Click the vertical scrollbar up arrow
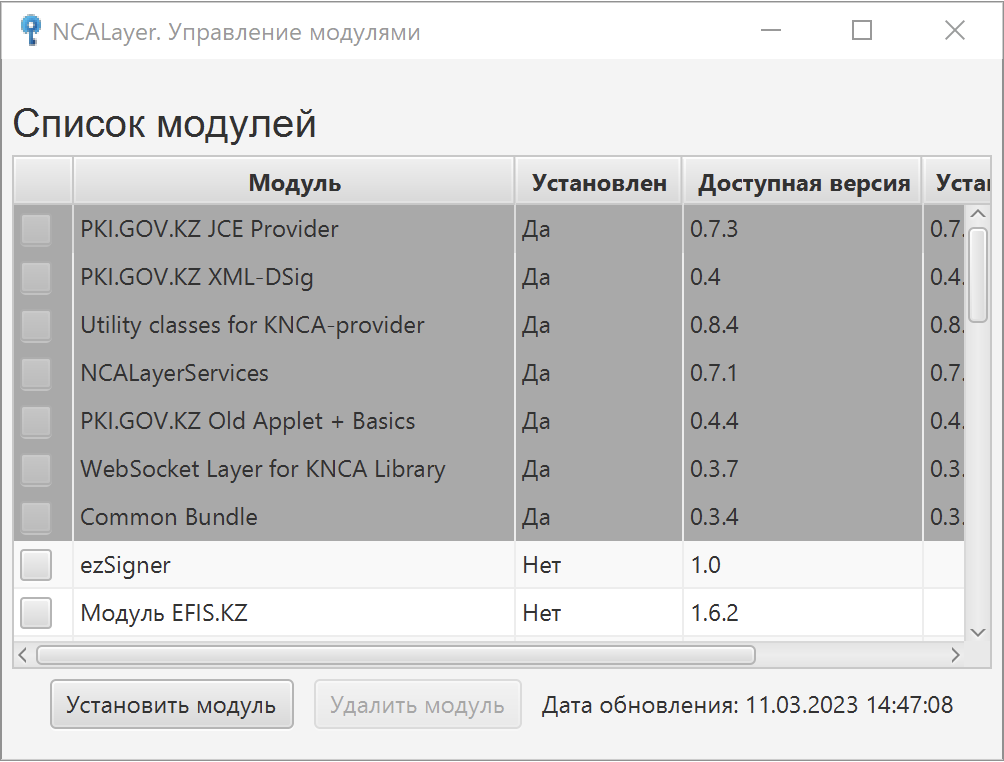This screenshot has width=1004, height=762. click(x=977, y=212)
